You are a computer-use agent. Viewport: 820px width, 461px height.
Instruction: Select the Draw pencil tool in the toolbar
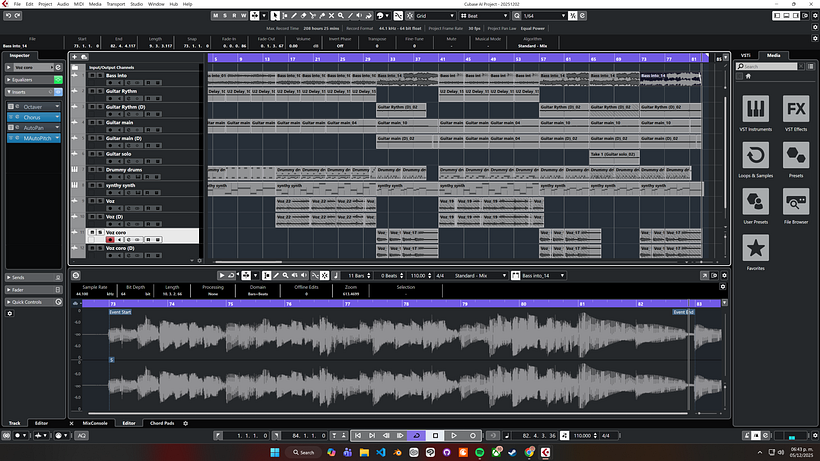pos(294,16)
